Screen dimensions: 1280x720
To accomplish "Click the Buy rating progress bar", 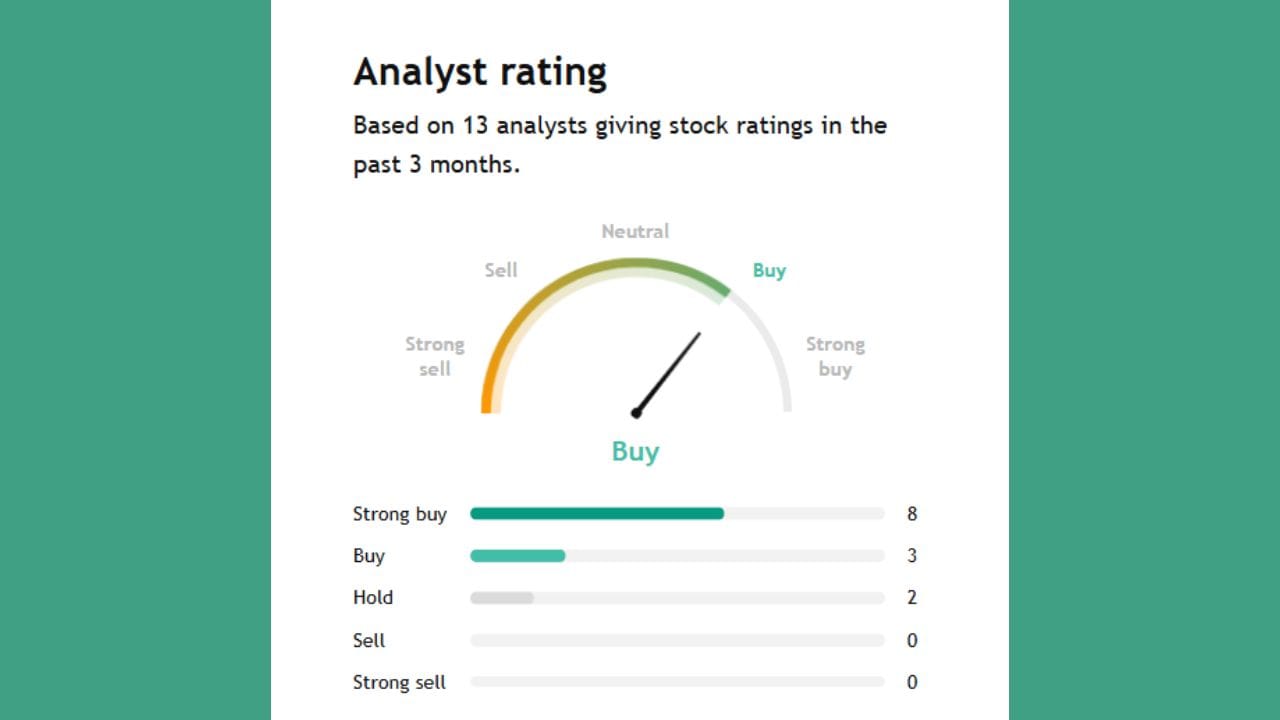I will (518, 556).
